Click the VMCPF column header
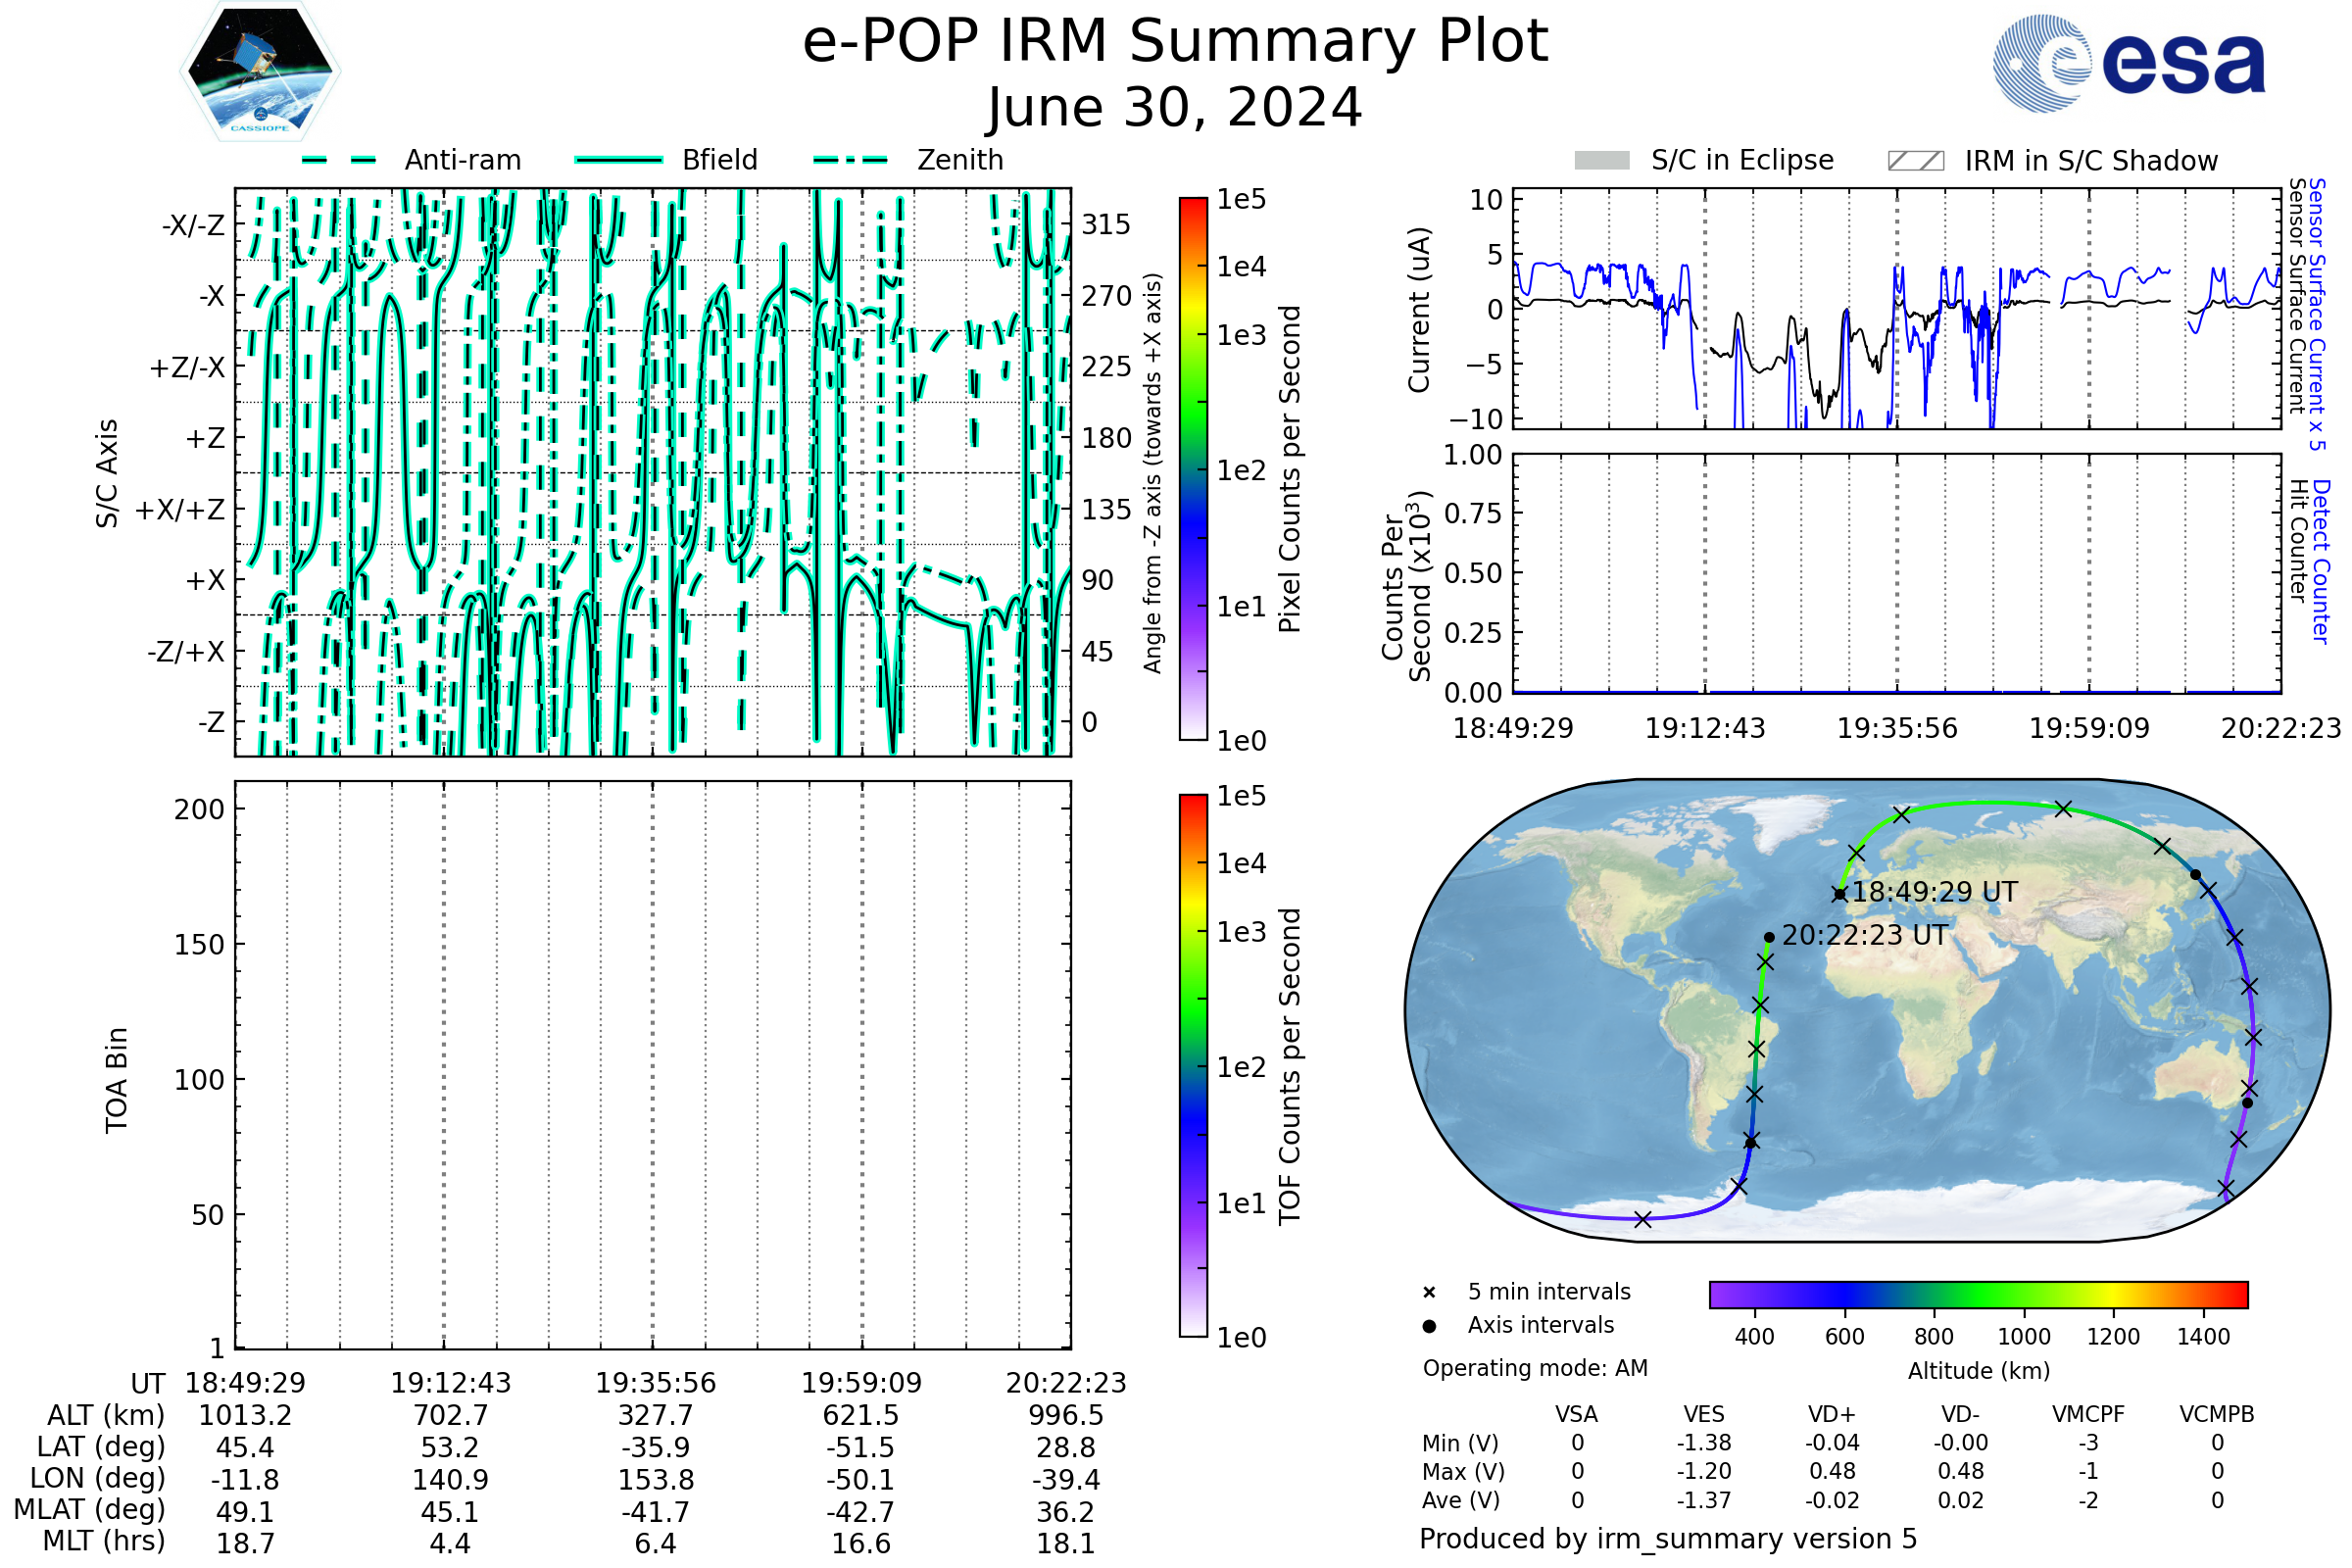This screenshot has height=1568, width=2352. tap(2088, 1415)
